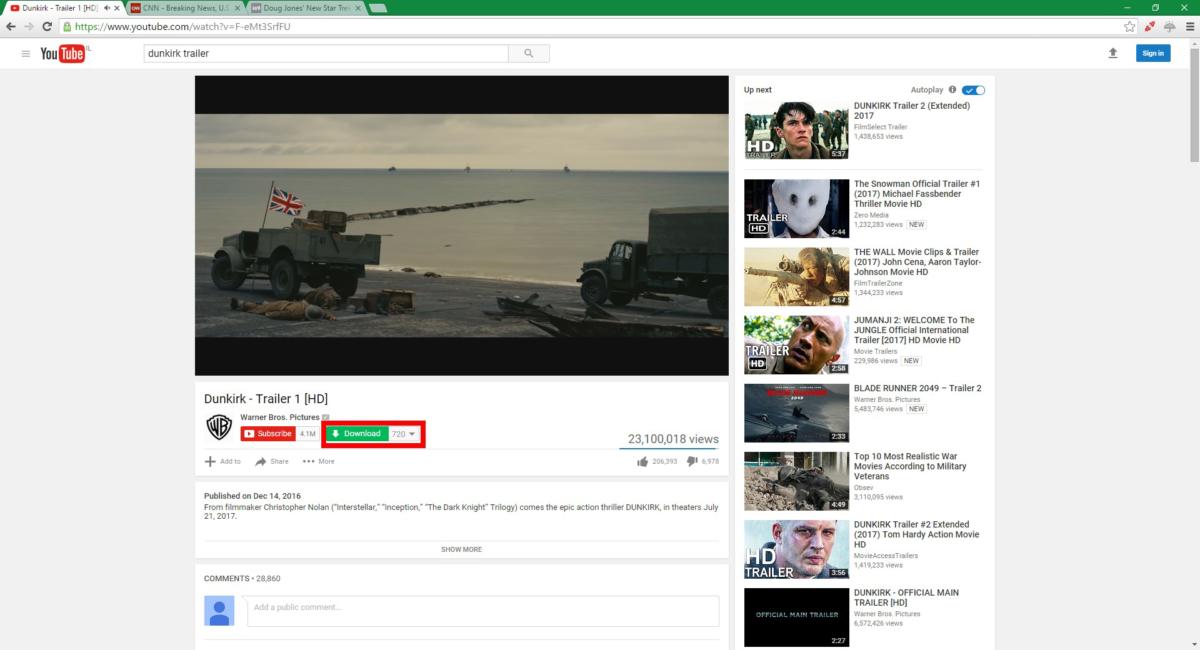
Task: Click 'Published on Dec 14, 2016' text
Action: (x=252, y=496)
